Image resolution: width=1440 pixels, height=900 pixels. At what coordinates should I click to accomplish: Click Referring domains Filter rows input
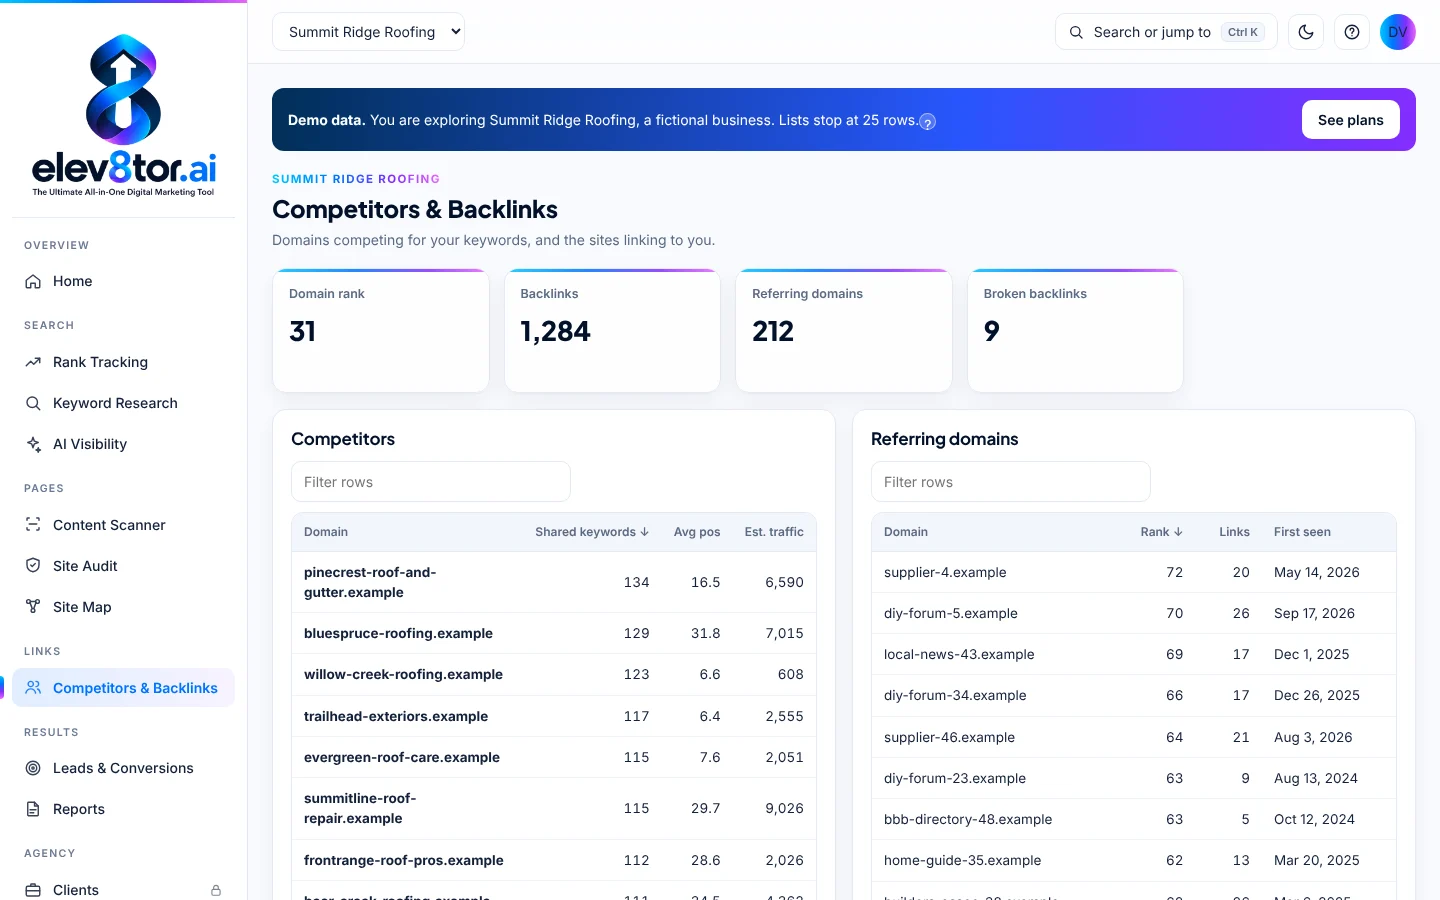coord(1011,482)
